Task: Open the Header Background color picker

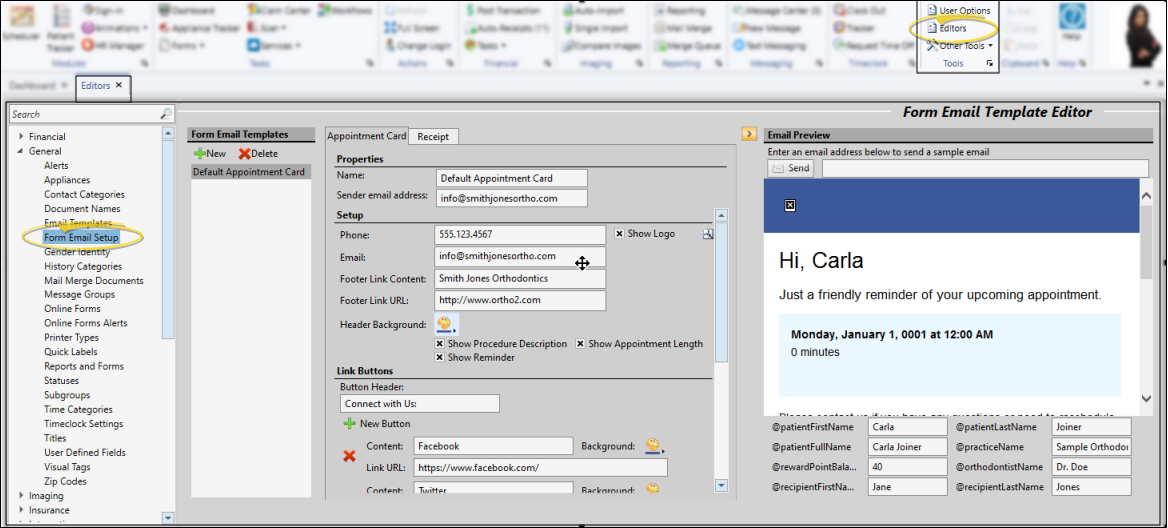Action: tap(446, 324)
